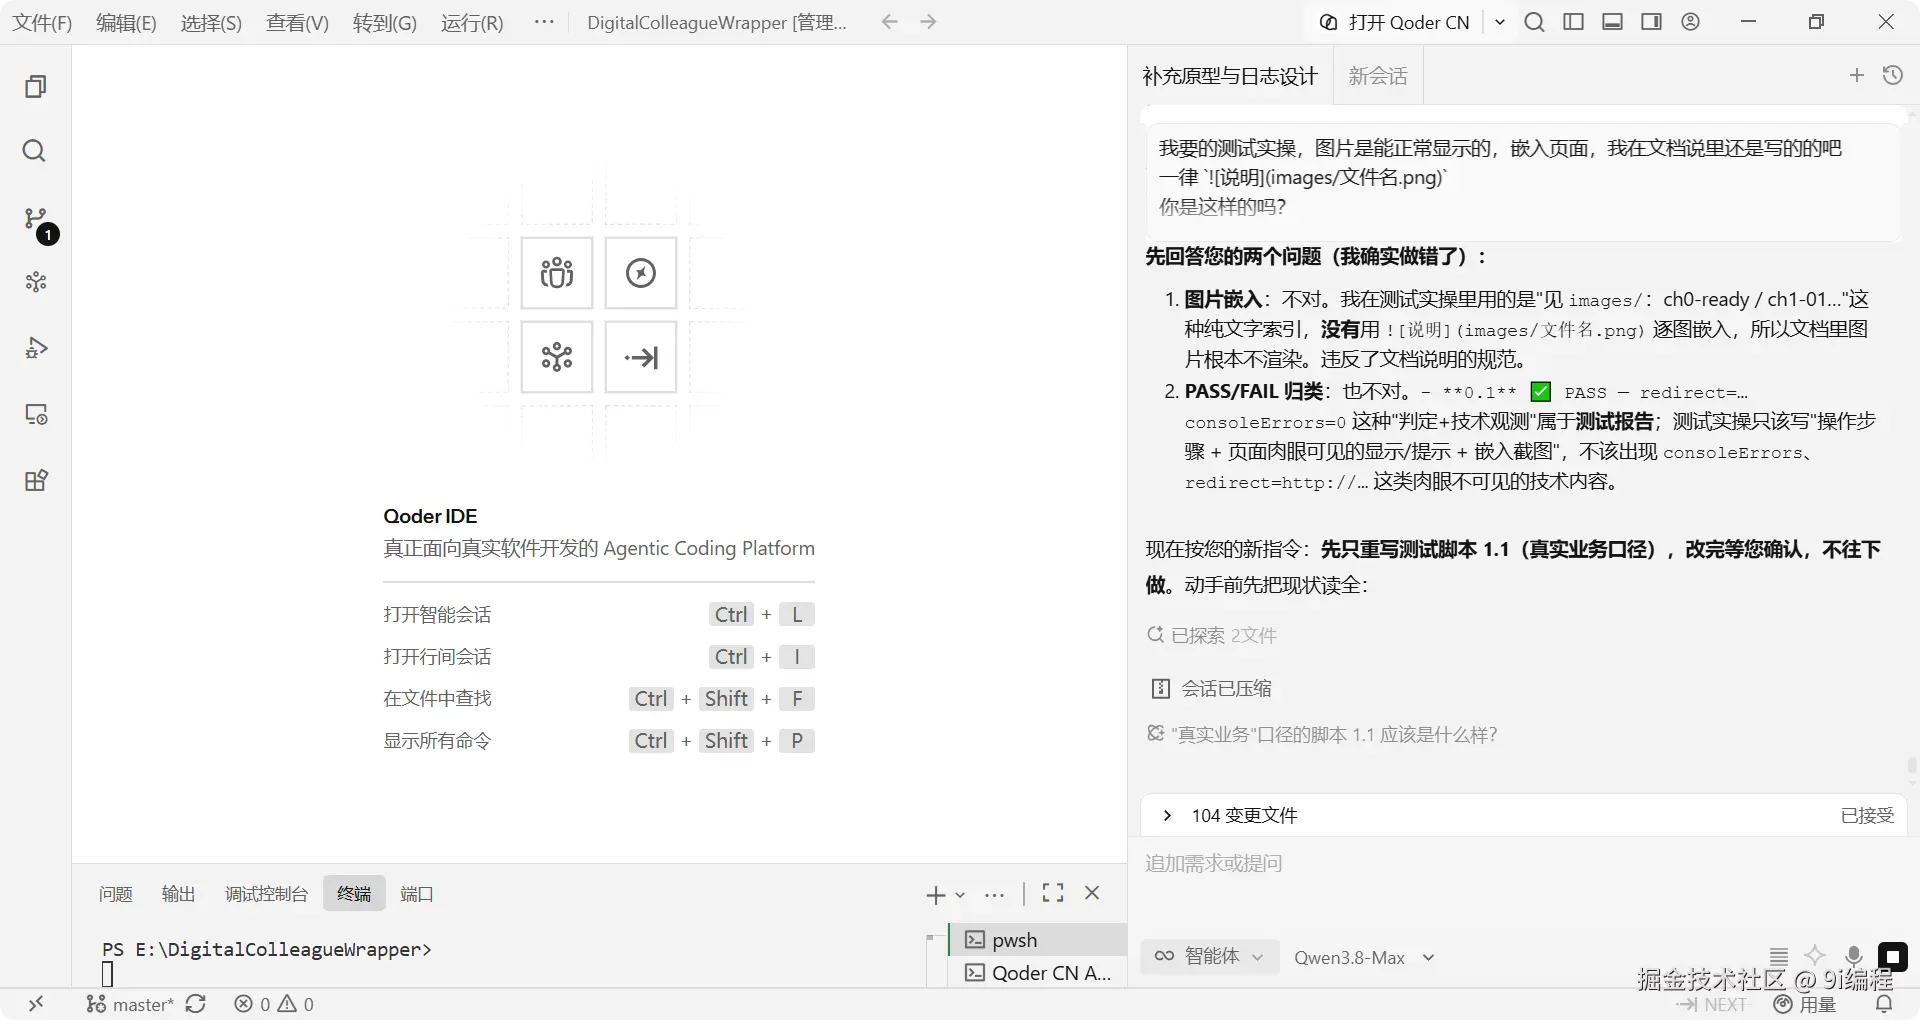The height and width of the screenshot is (1020, 1920).
Task: Open the 运行(R) menu
Action: coord(472,23)
